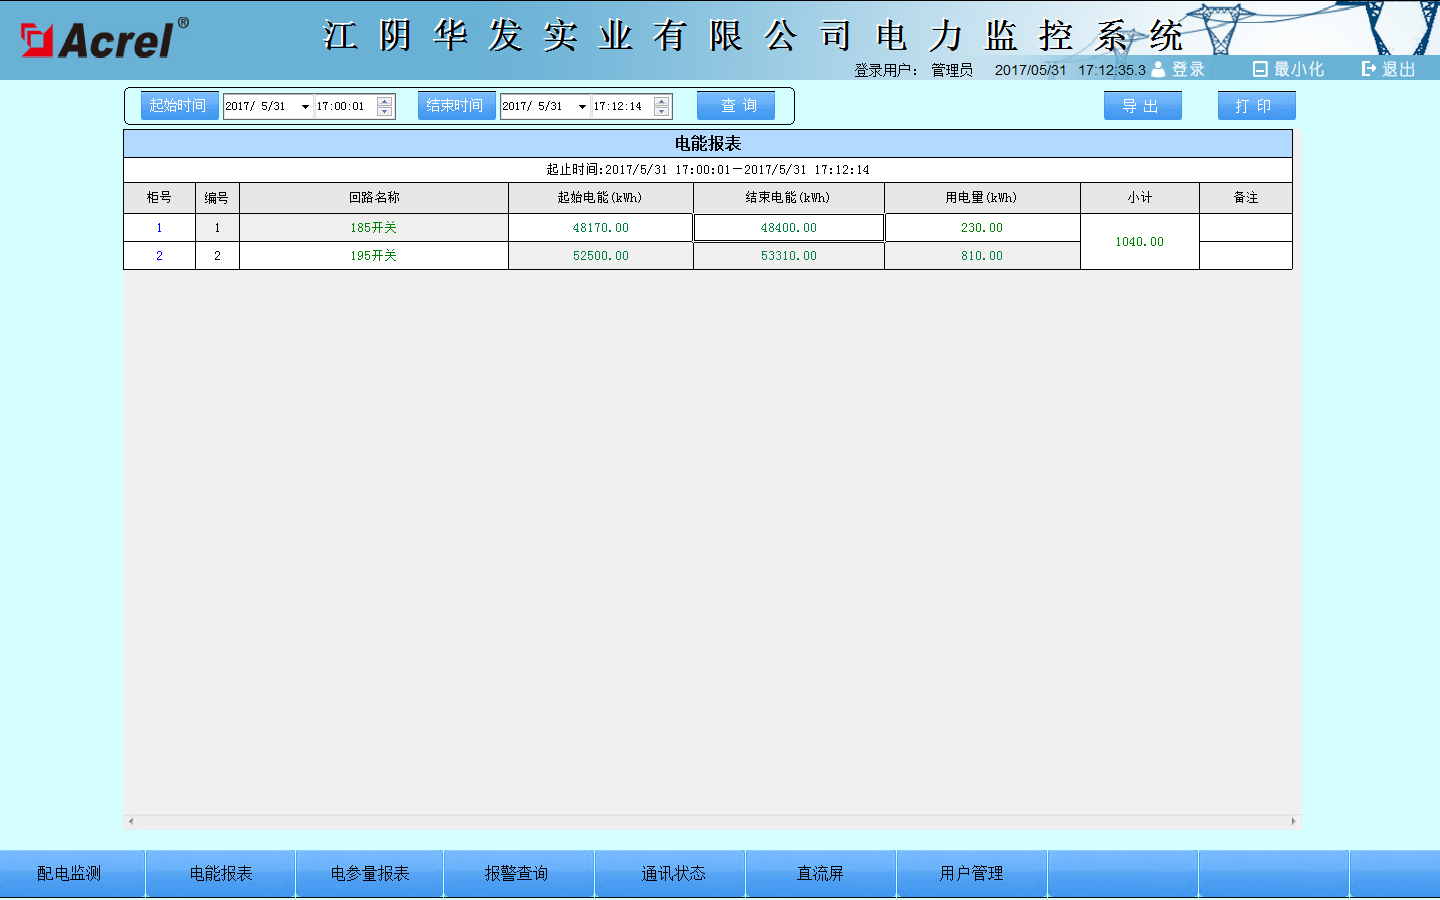
Task: Click the 管理员 logged-in user text
Action: 952,70
